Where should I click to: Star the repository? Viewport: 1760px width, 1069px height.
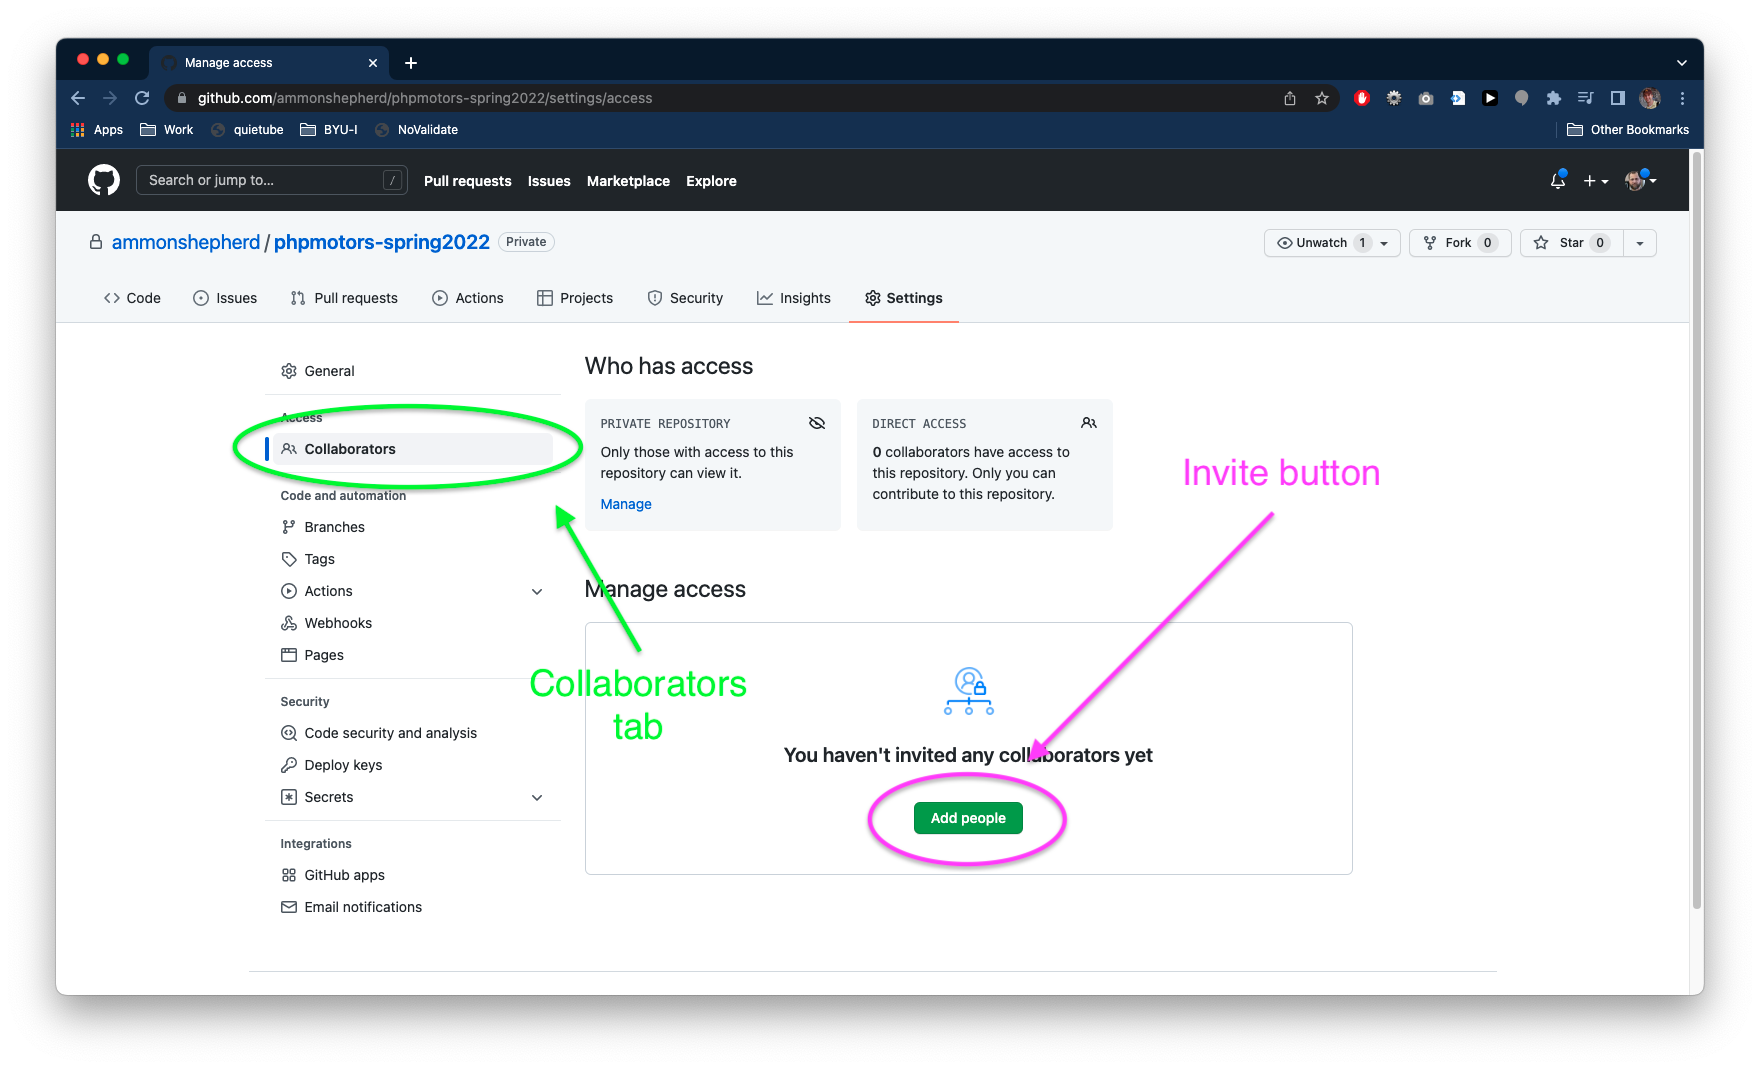[x=1571, y=243]
